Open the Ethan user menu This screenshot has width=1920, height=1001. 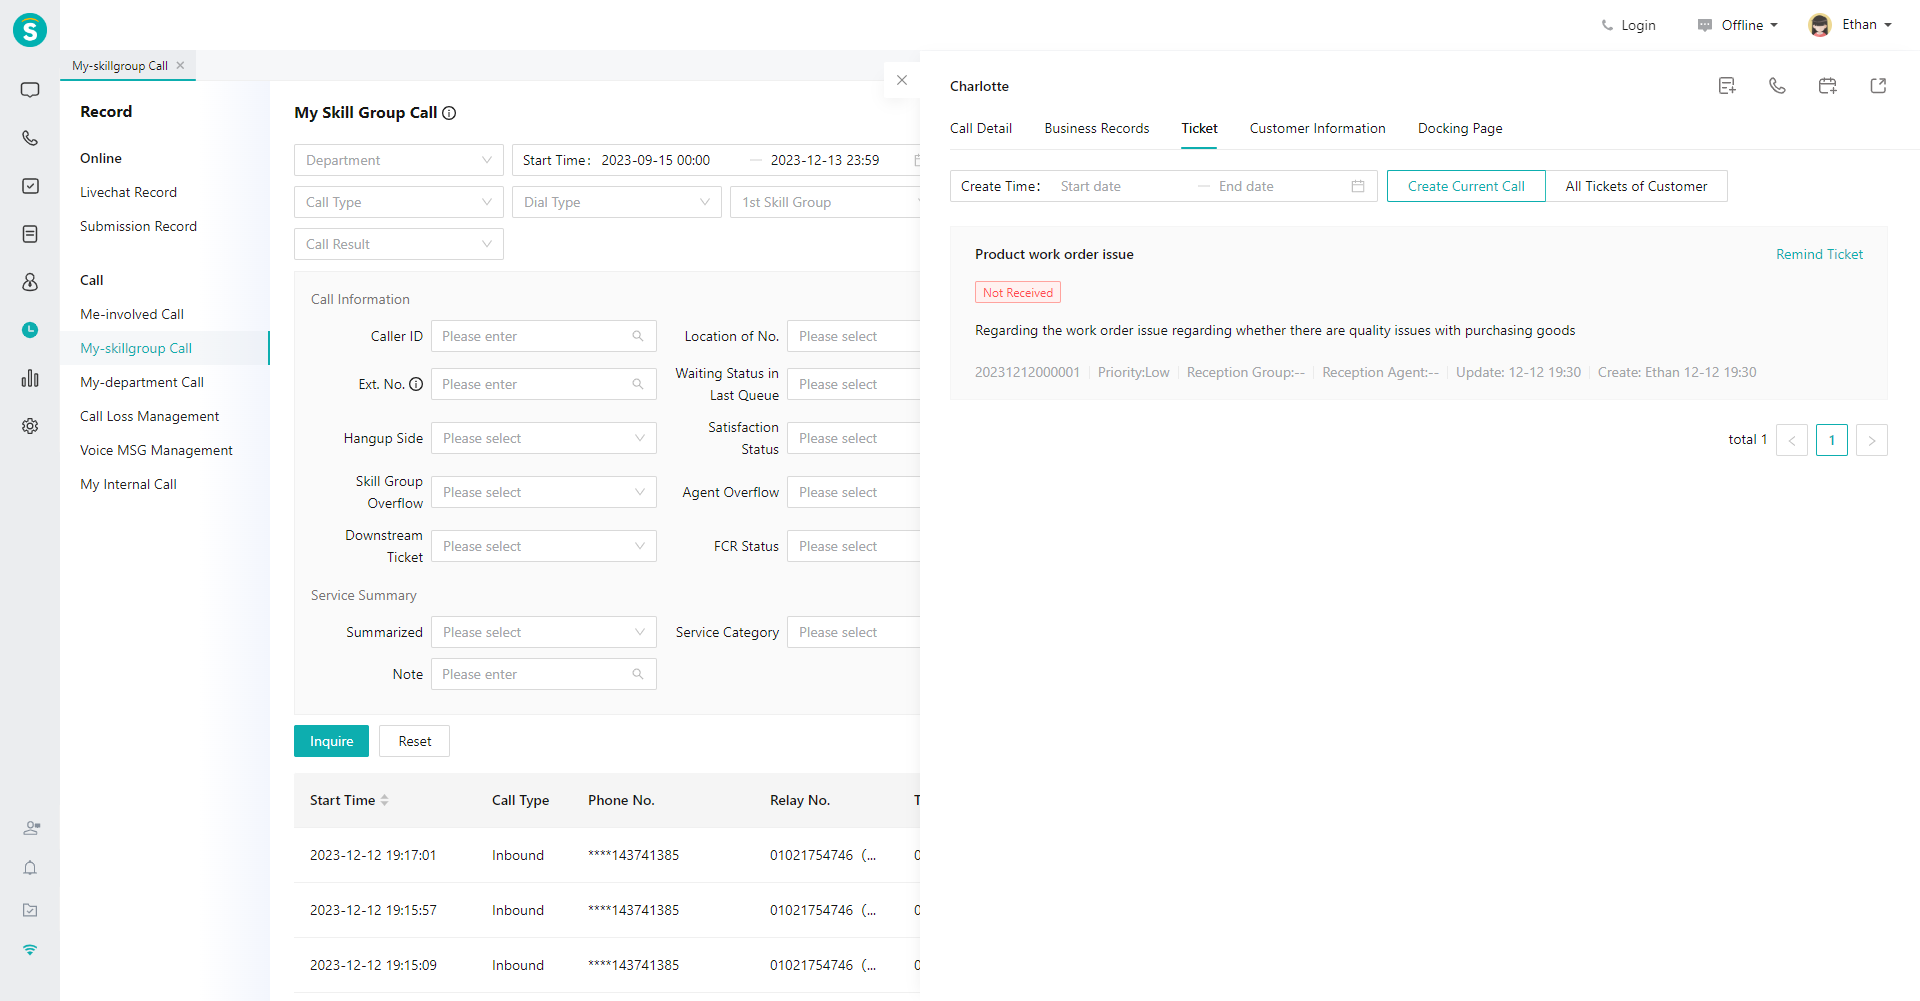click(x=1851, y=25)
